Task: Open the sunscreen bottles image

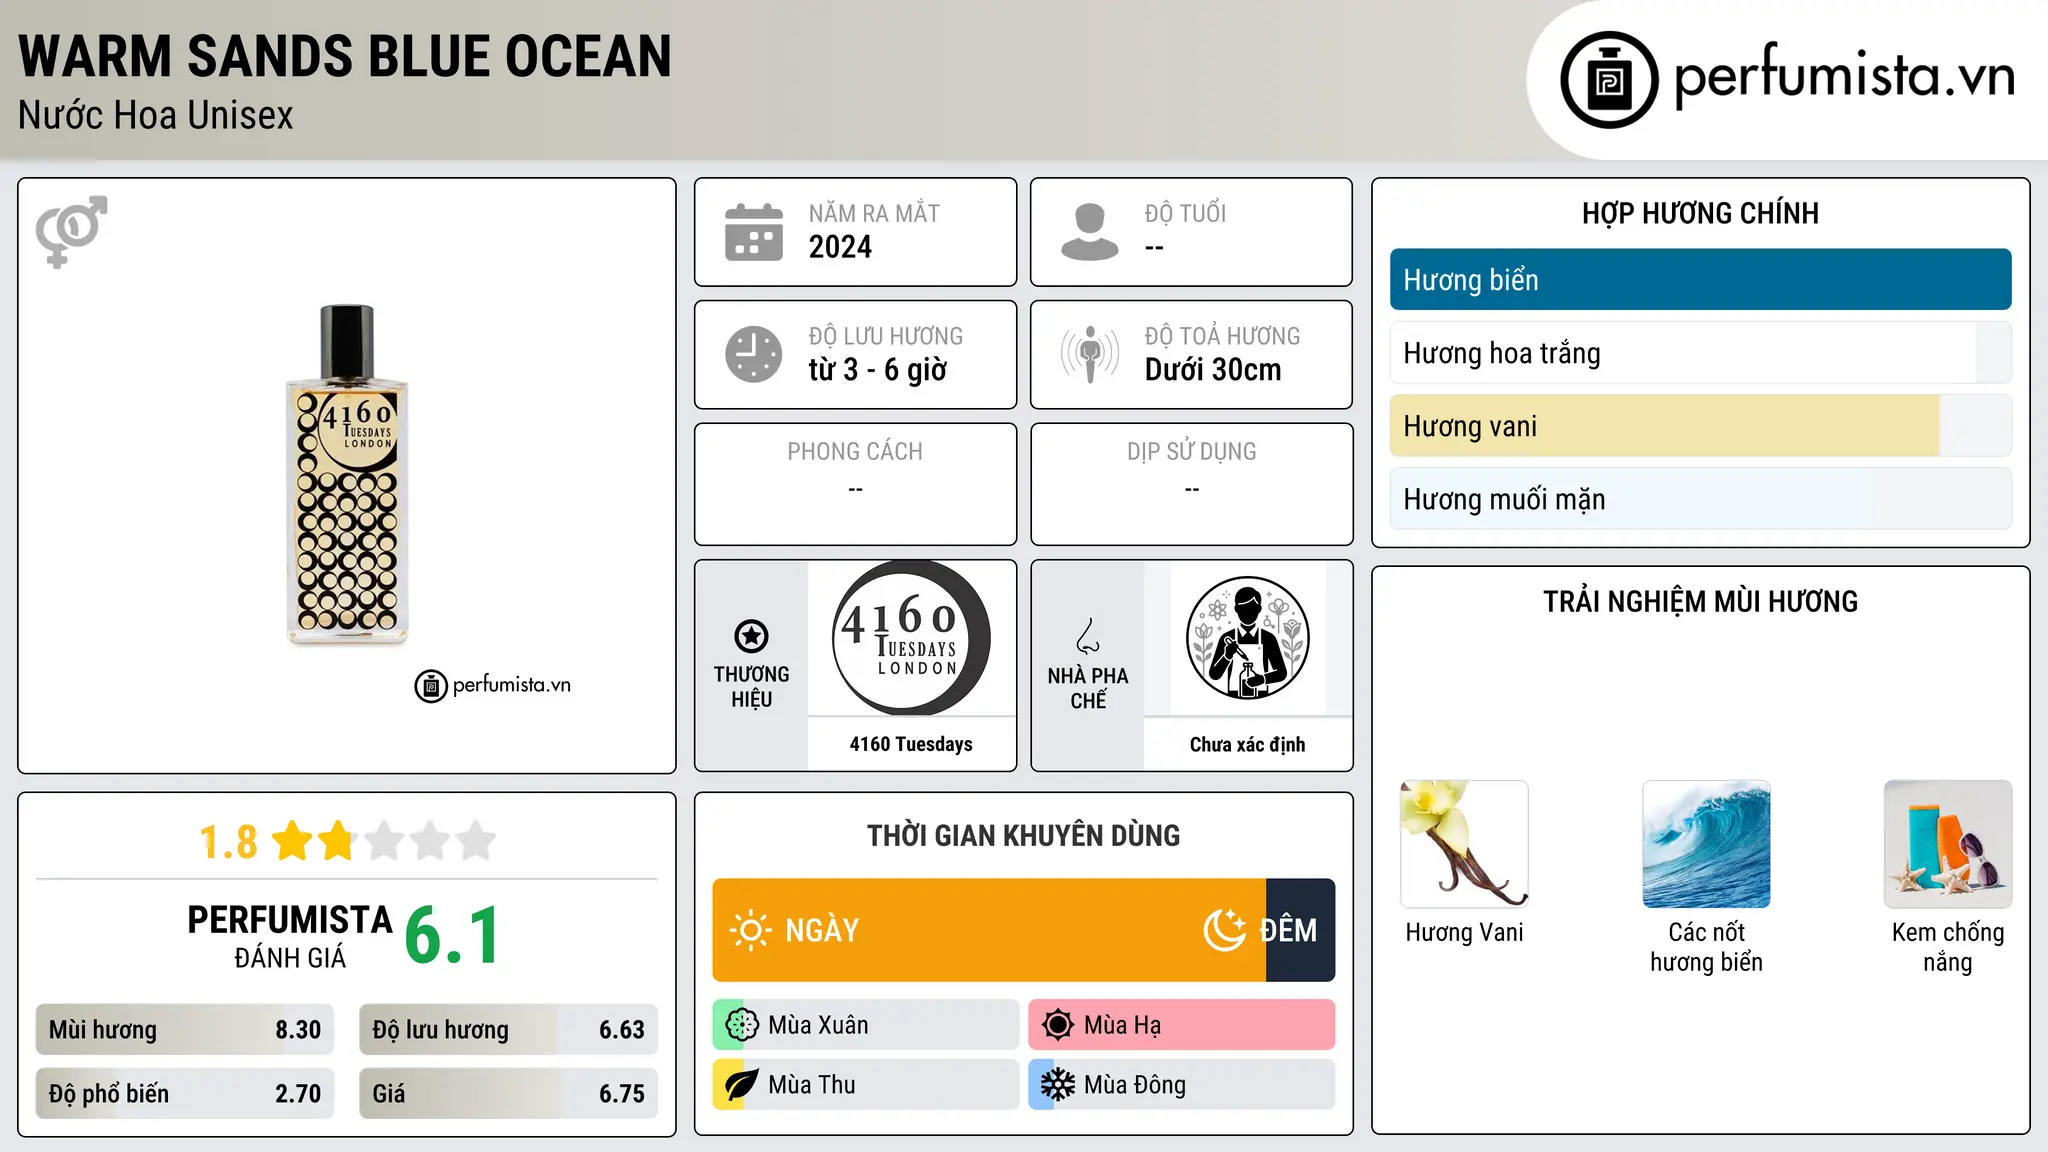Action: point(1948,844)
